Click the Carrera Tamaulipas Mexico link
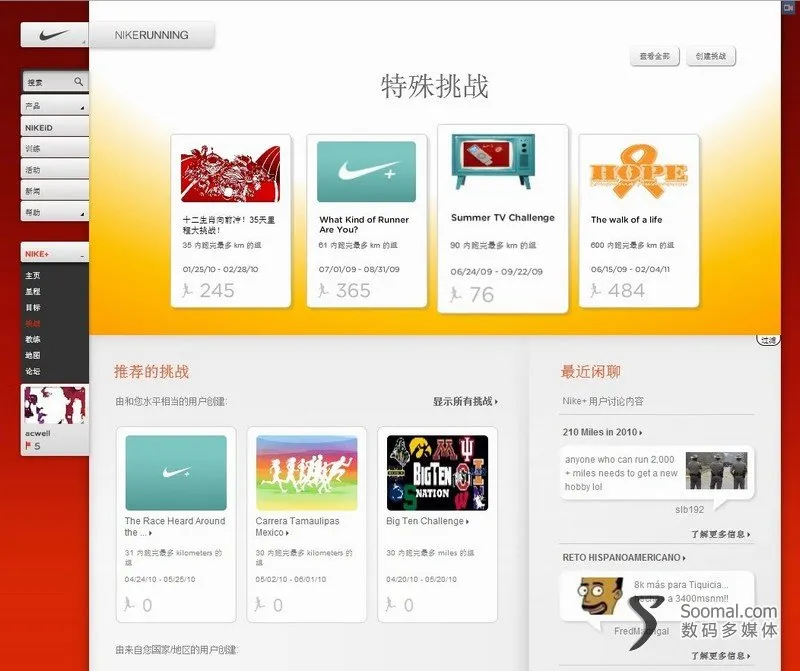This screenshot has width=800, height=671. 297,527
